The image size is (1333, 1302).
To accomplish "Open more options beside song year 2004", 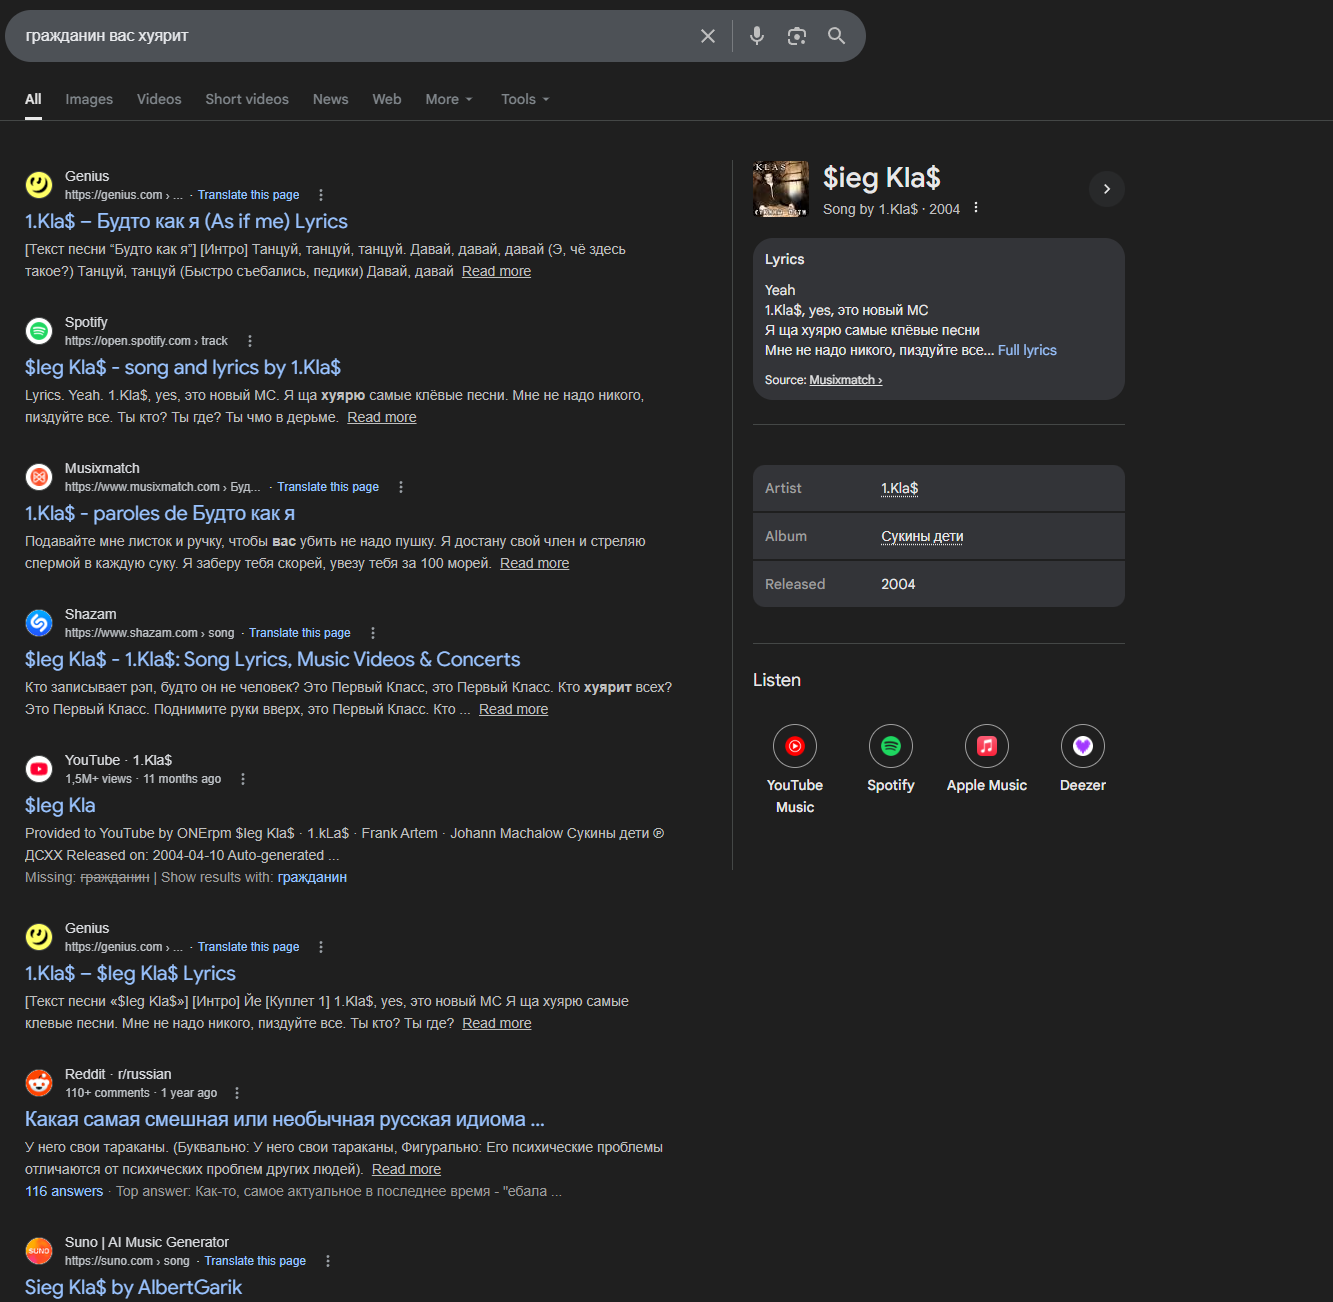I will [x=976, y=208].
